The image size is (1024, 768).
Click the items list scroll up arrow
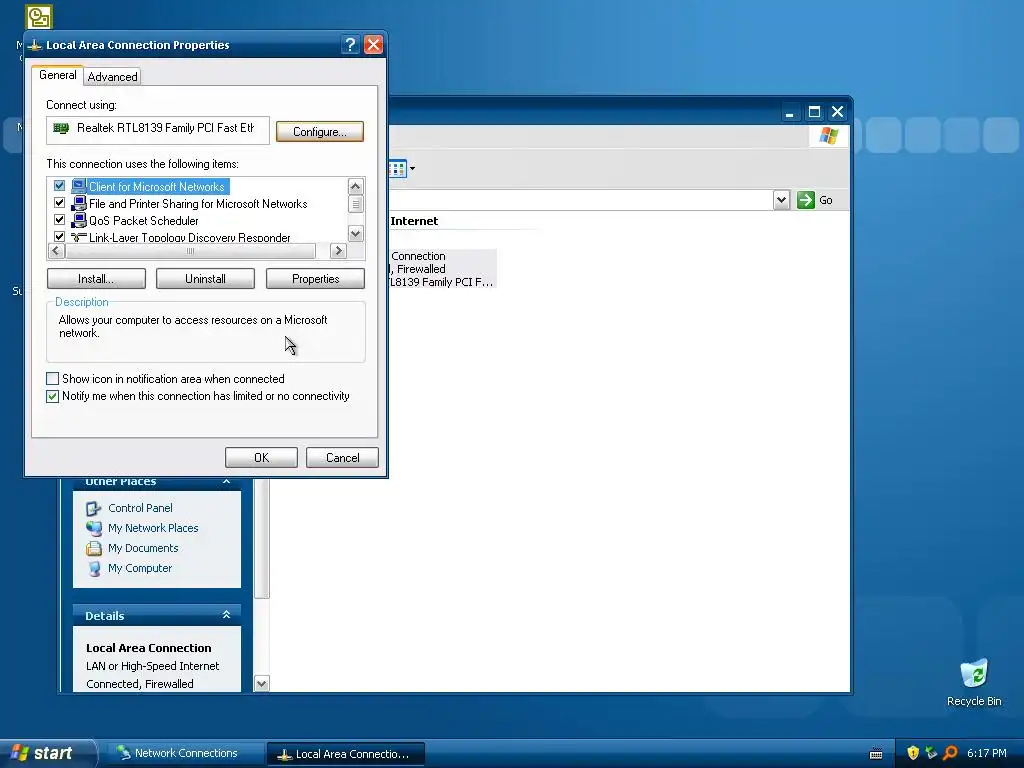[355, 186]
